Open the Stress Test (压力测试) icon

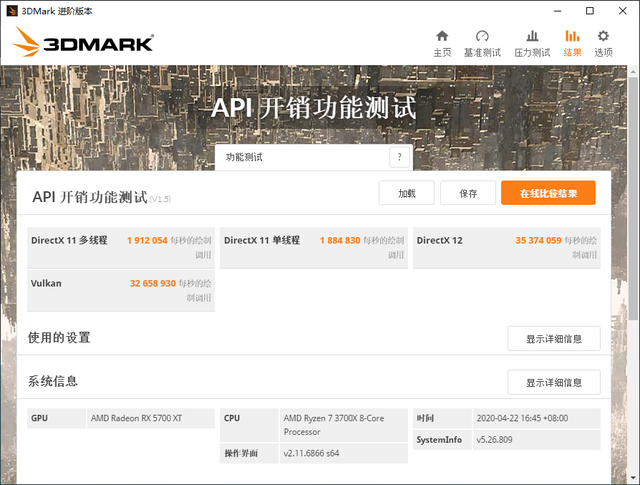(532, 36)
